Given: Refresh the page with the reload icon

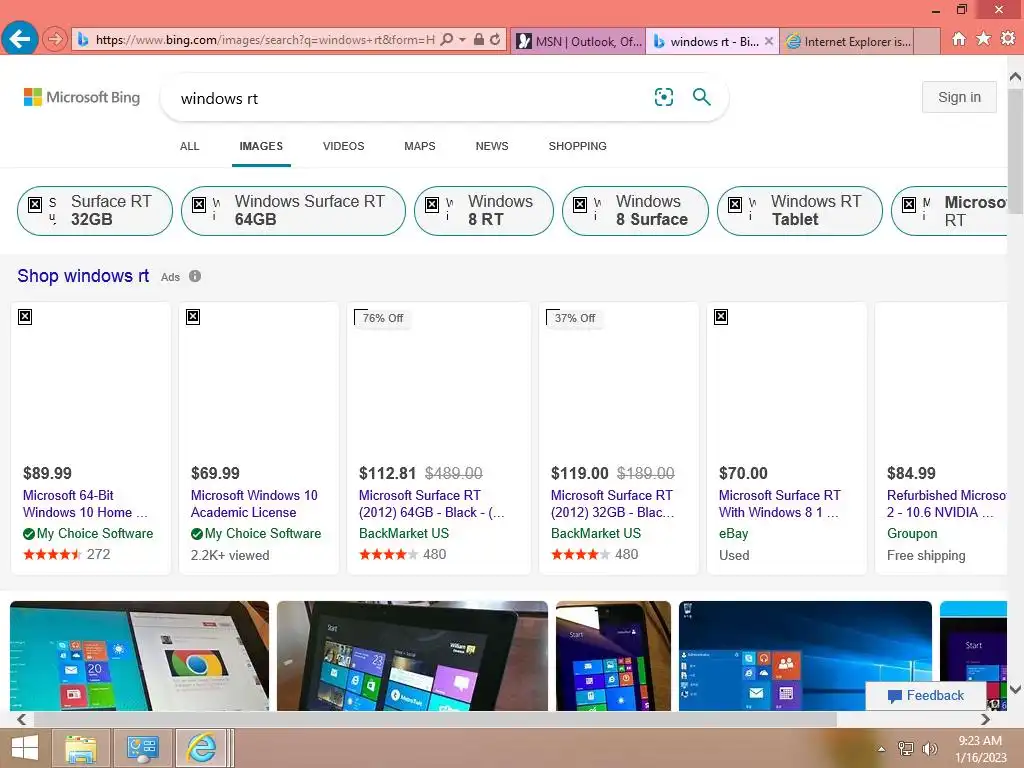Looking at the screenshot, I should 496,40.
